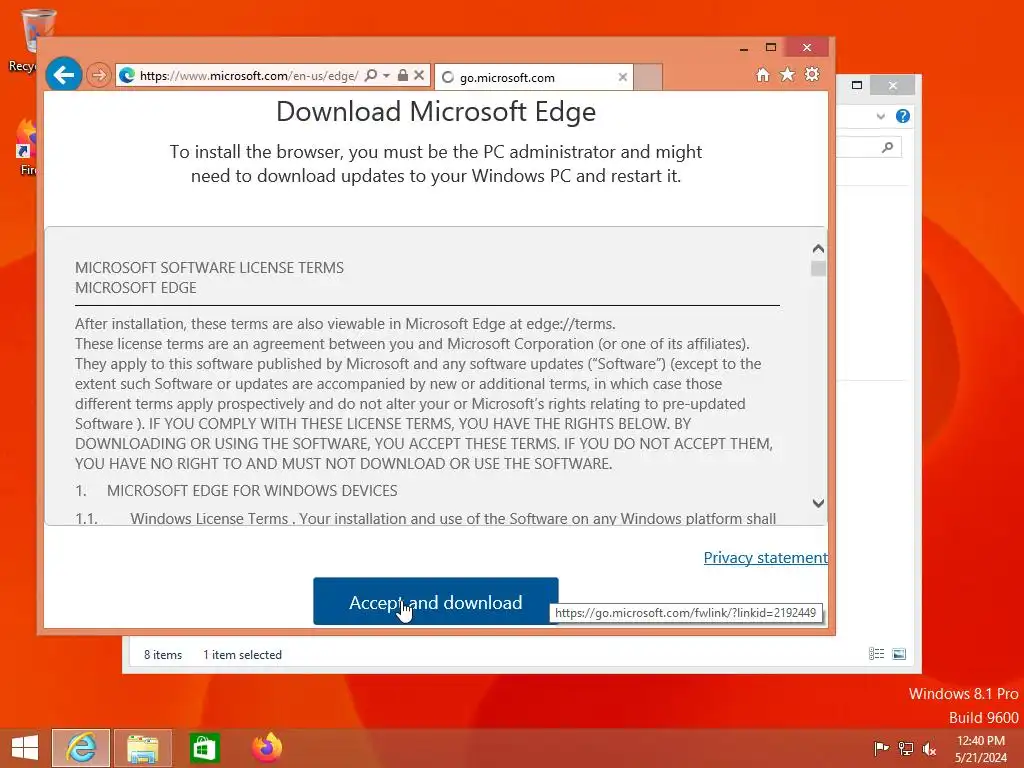
Task: Click the Internet Explorer forward arrow button
Action: point(99,76)
